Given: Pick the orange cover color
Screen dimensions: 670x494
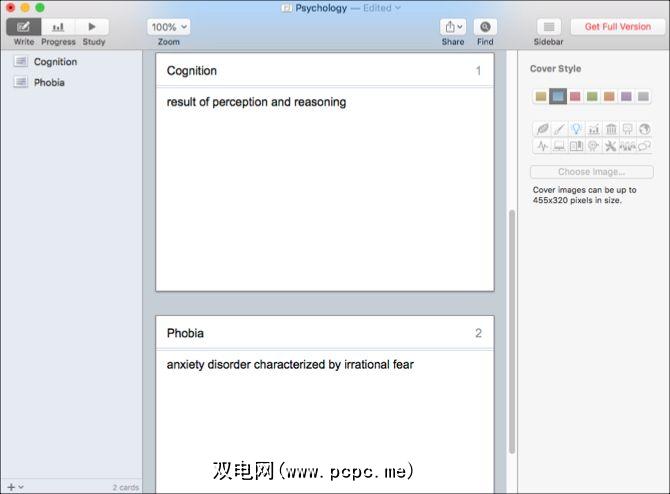Looking at the screenshot, I should pyautogui.click(x=609, y=96).
